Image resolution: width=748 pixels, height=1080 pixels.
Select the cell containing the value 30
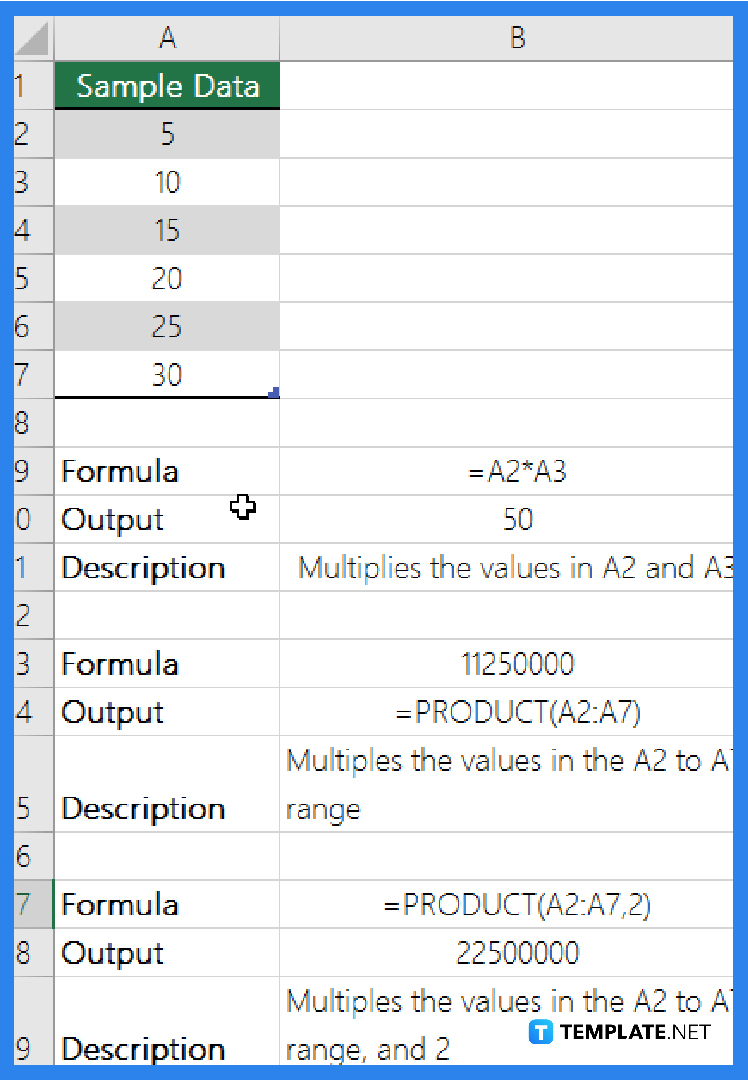(x=167, y=374)
